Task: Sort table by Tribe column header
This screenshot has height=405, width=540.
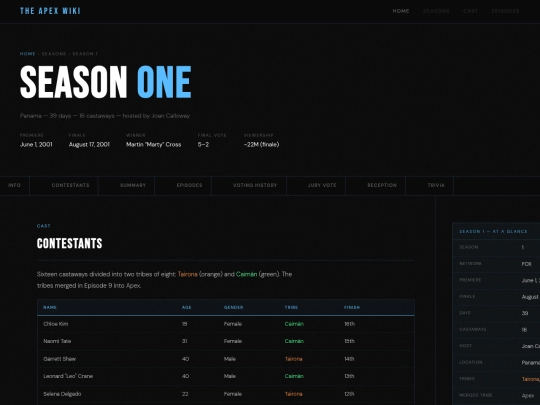Action: (x=291, y=307)
